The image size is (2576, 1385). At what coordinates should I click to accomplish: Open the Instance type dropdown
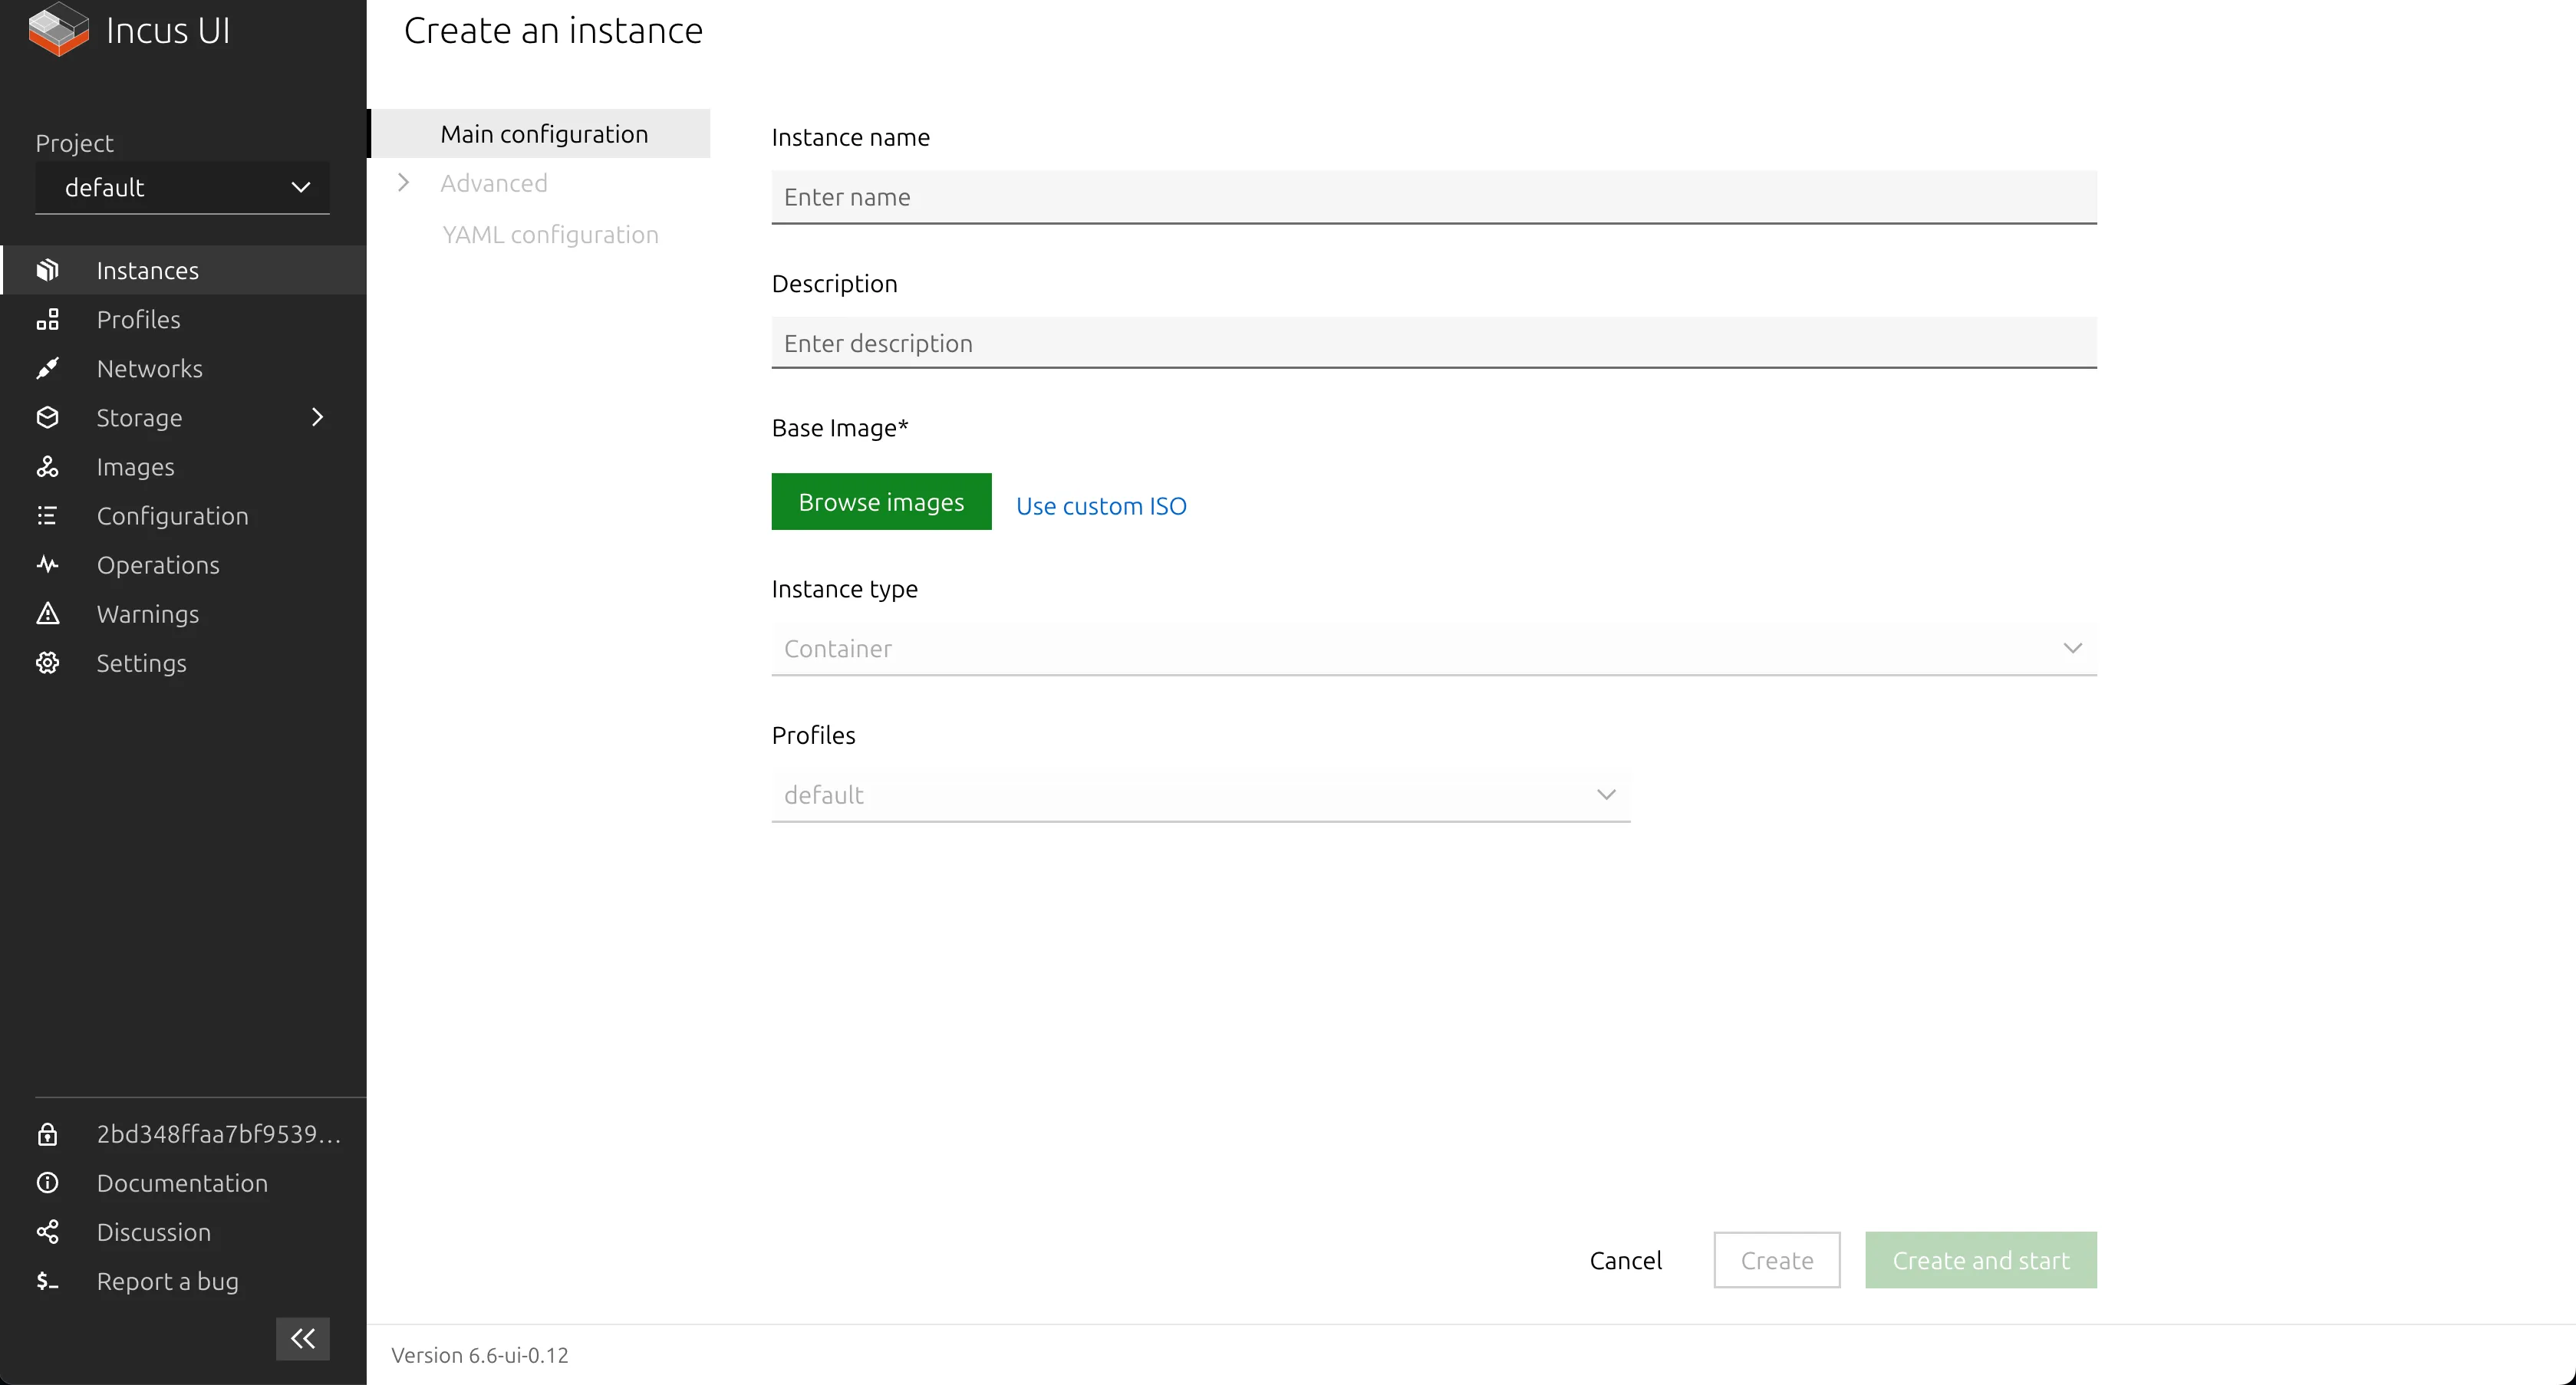[1433, 646]
